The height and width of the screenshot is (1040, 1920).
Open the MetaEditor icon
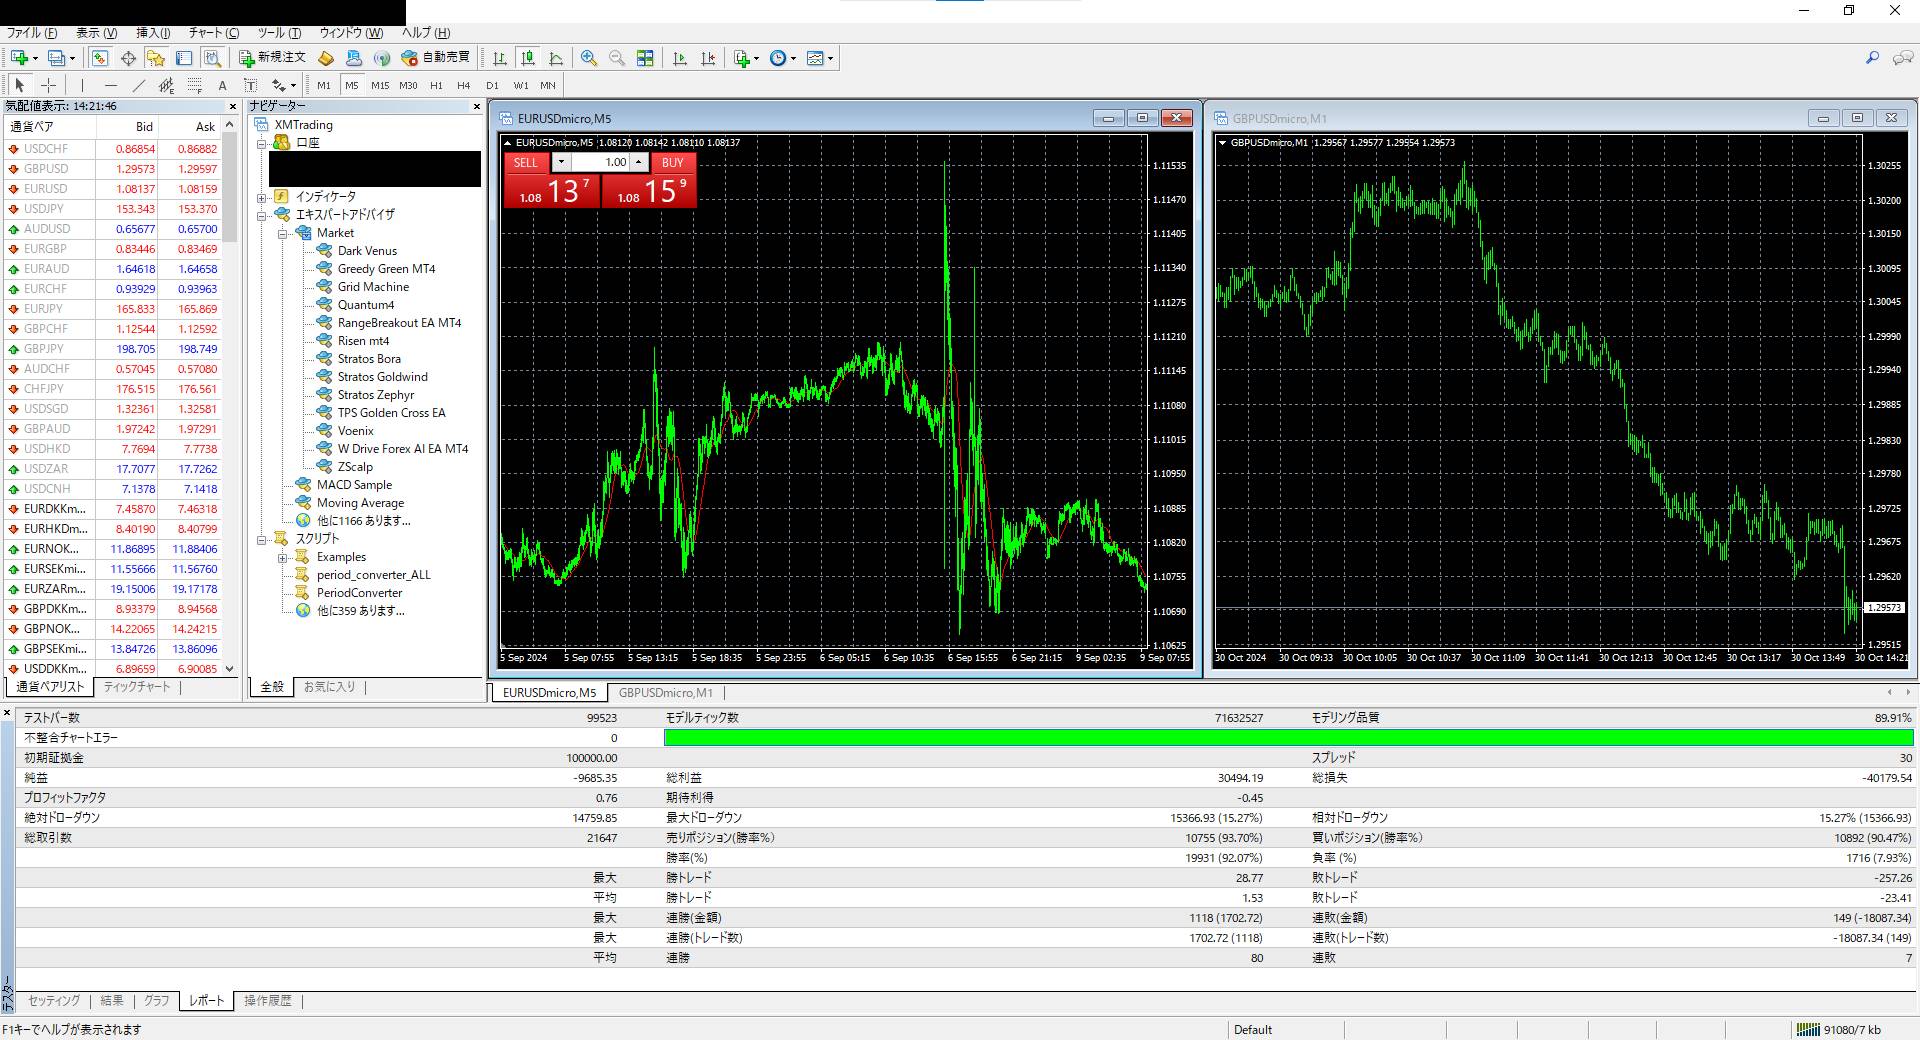pyautogui.click(x=325, y=58)
